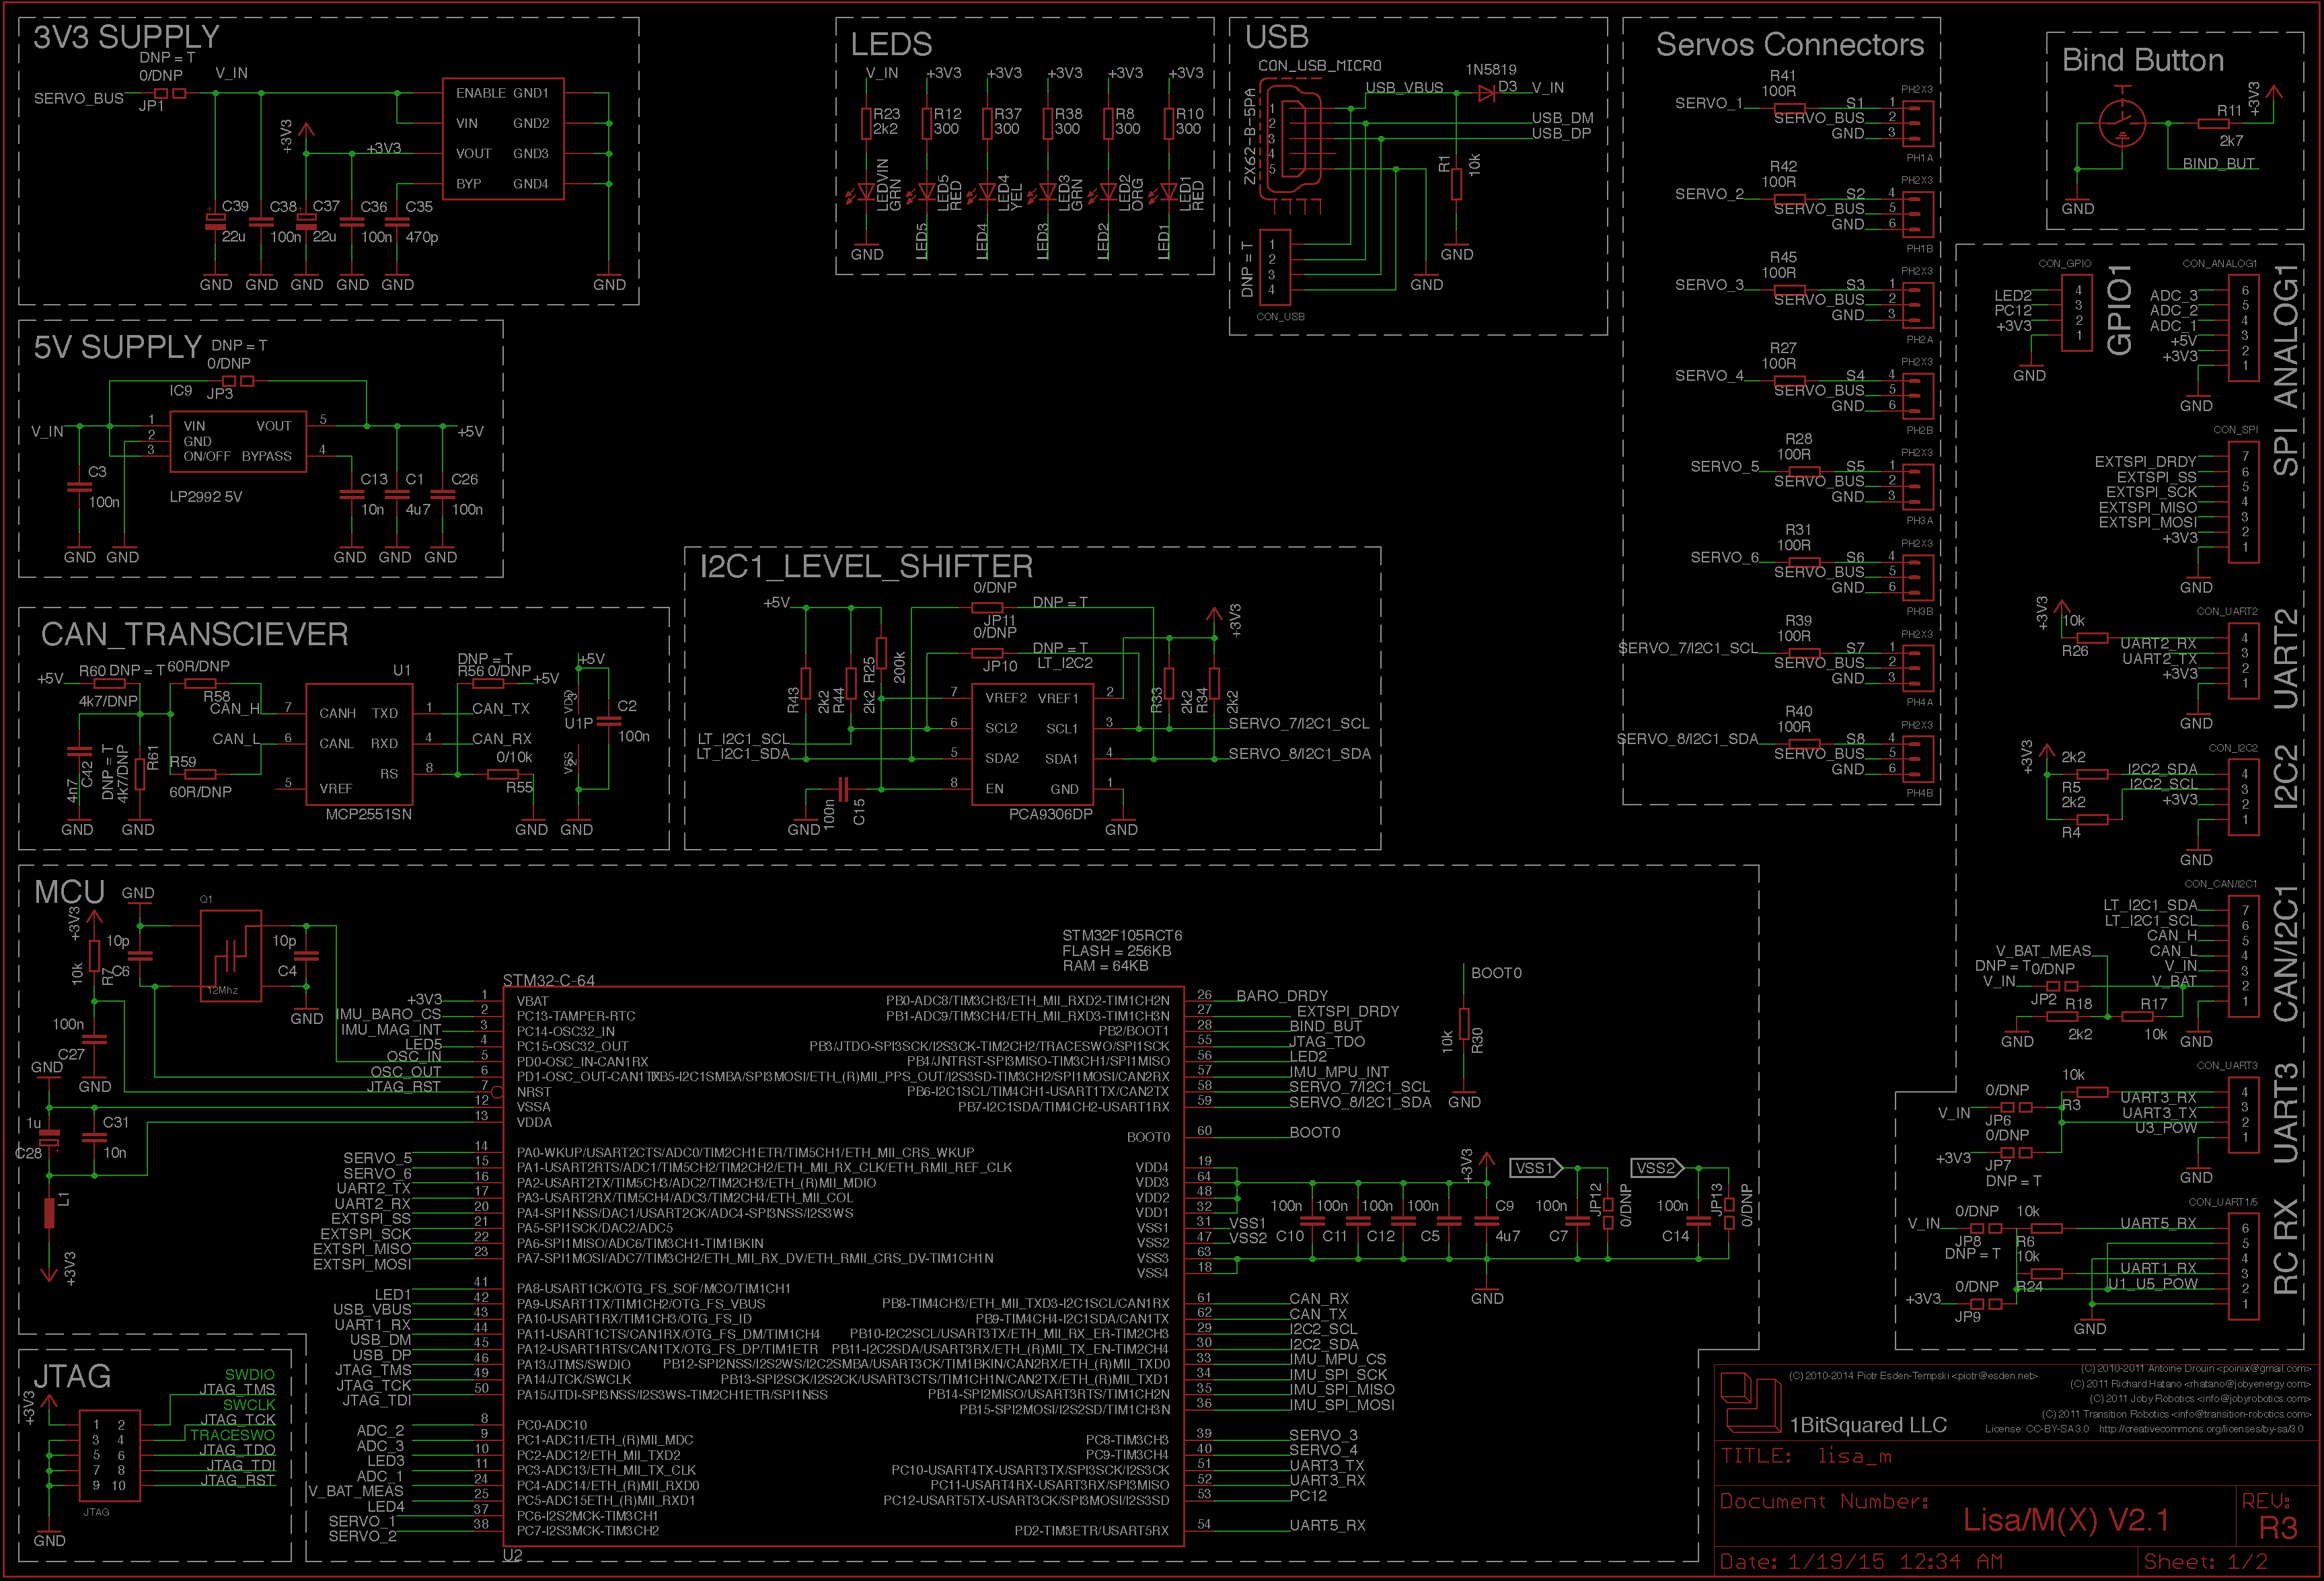
Task: Select the L1 inductor symbol
Action: (x=49, y=1213)
